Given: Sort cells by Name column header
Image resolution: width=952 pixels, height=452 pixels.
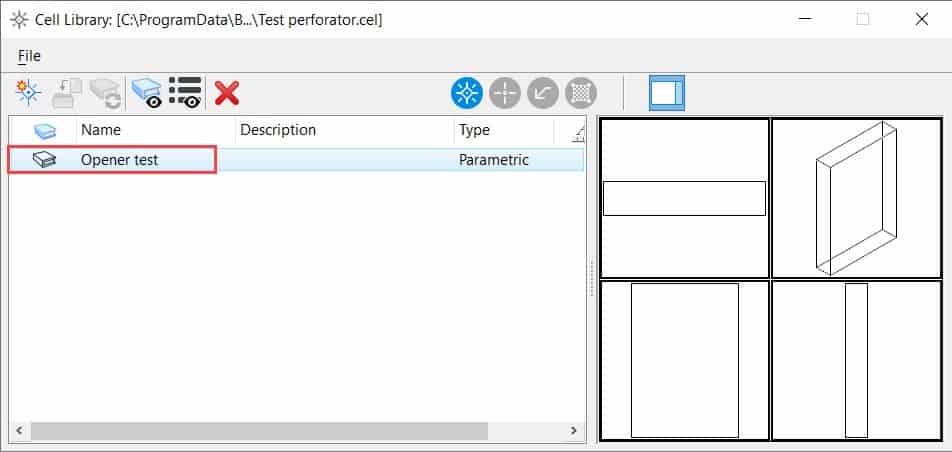Looking at the screenshot, I should point(155,130).
